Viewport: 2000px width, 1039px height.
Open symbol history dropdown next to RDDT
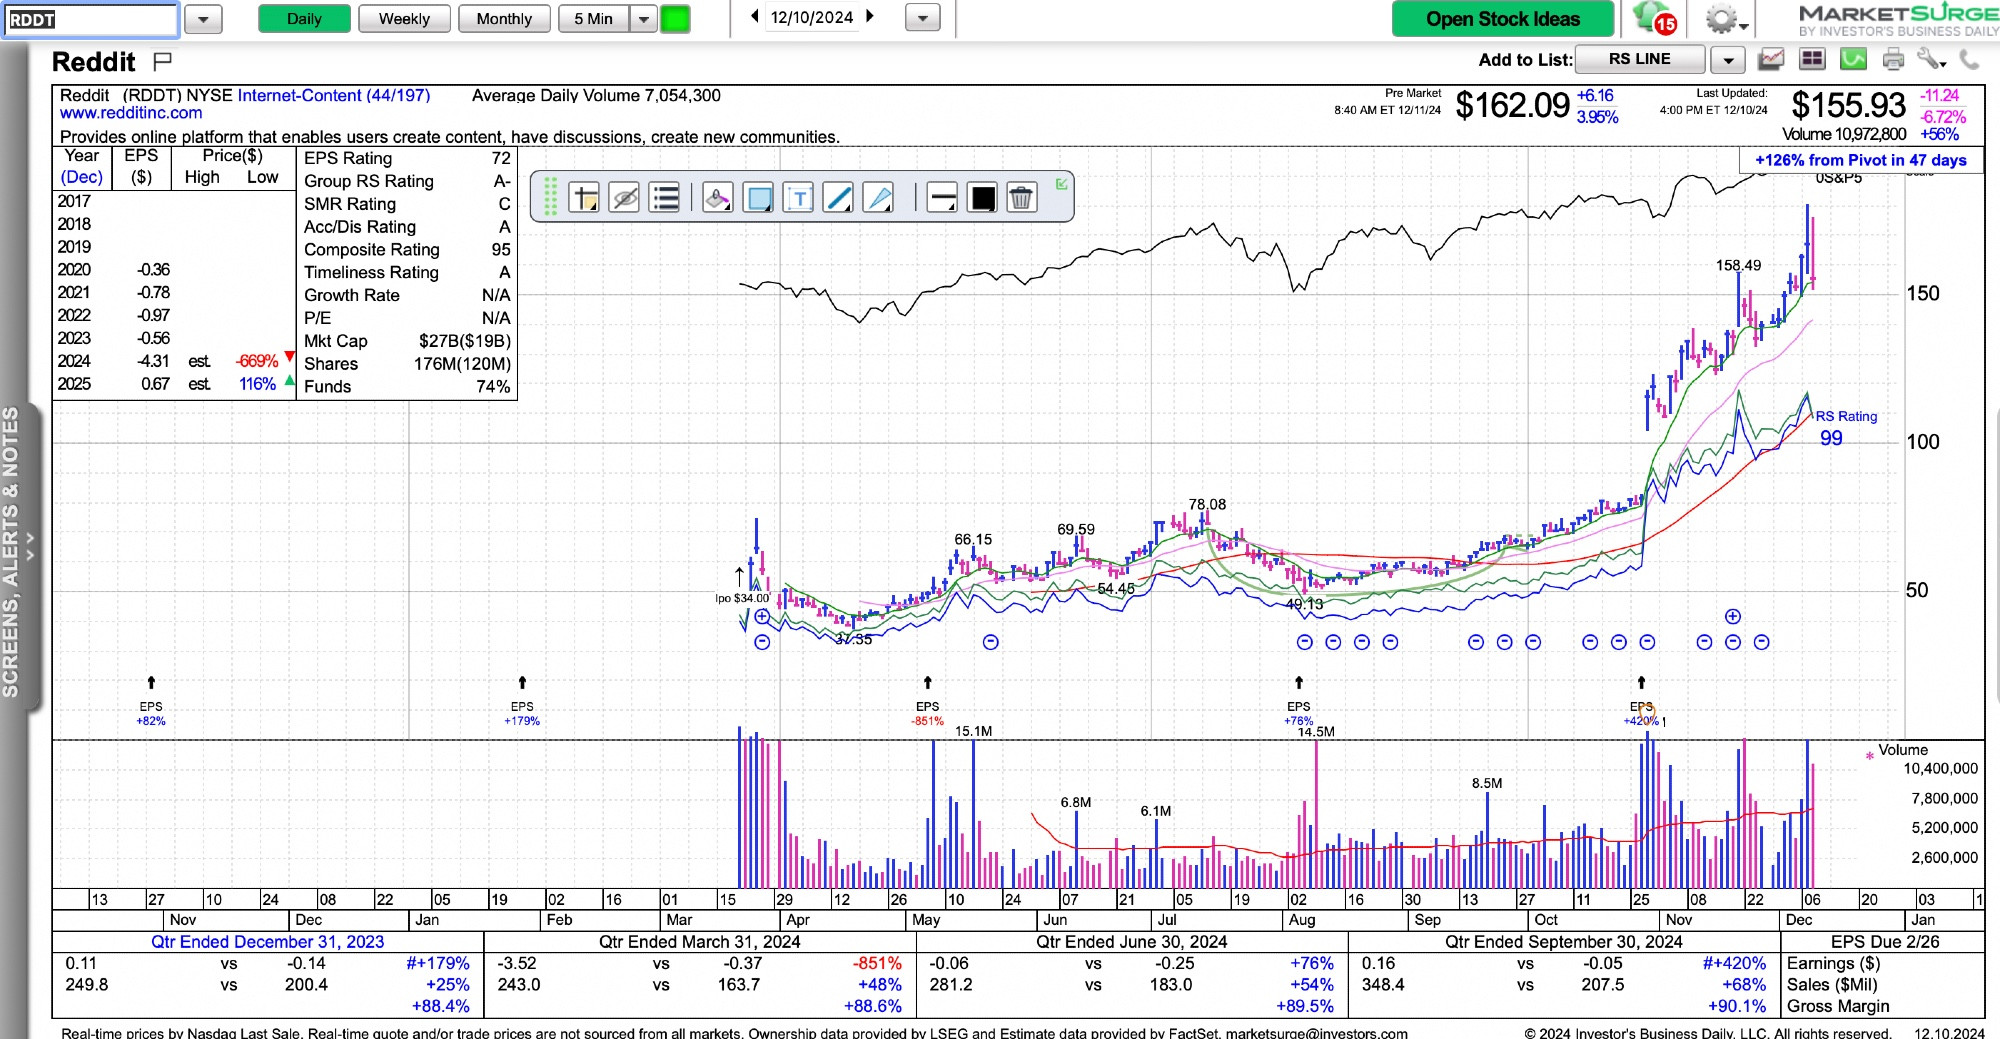pyautogui.click(x=203, y=19)
